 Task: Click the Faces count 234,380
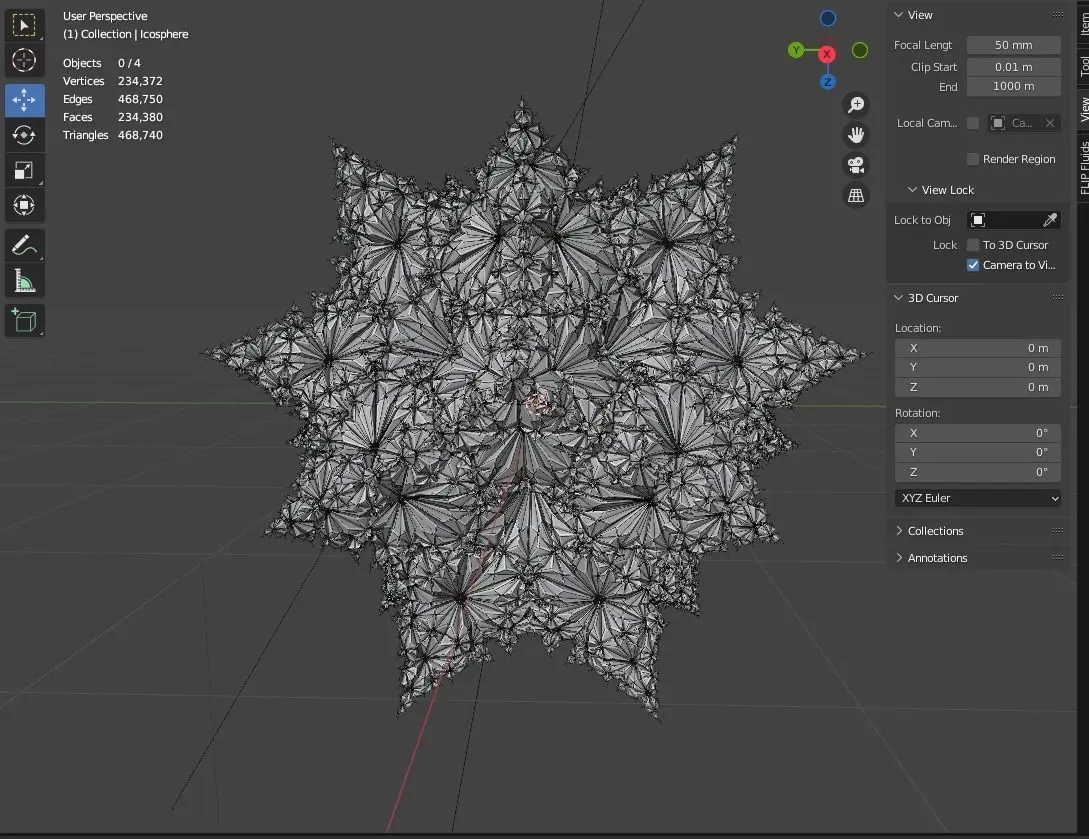coord(140,117)
